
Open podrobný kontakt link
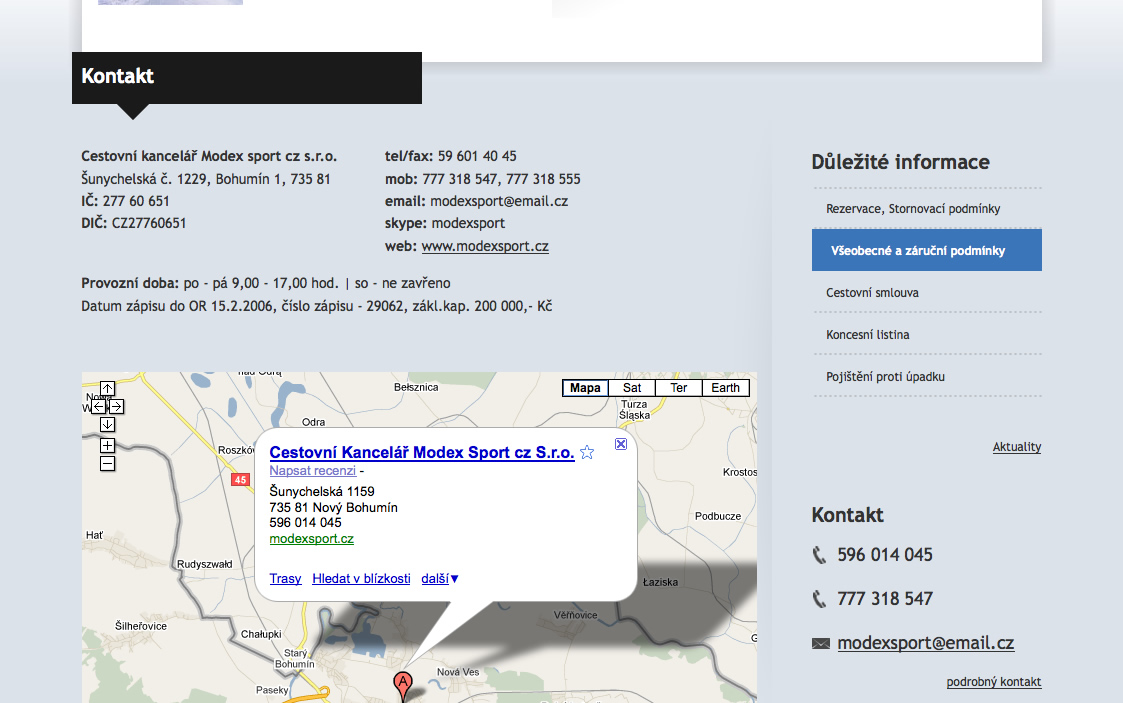993,682
